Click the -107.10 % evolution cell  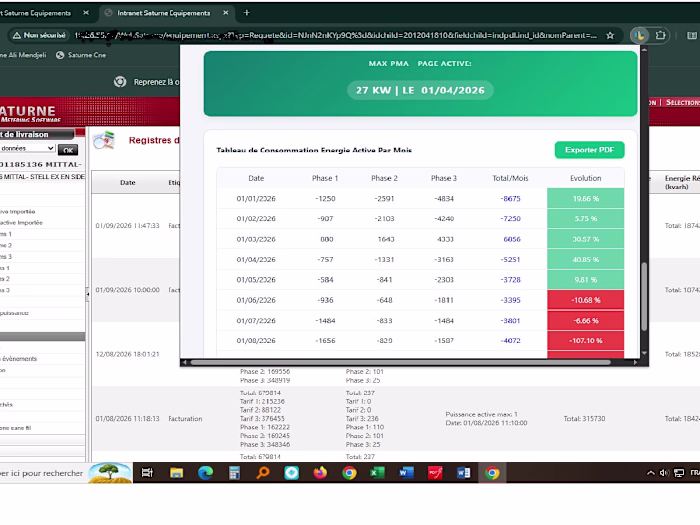(x=586, y=341)
